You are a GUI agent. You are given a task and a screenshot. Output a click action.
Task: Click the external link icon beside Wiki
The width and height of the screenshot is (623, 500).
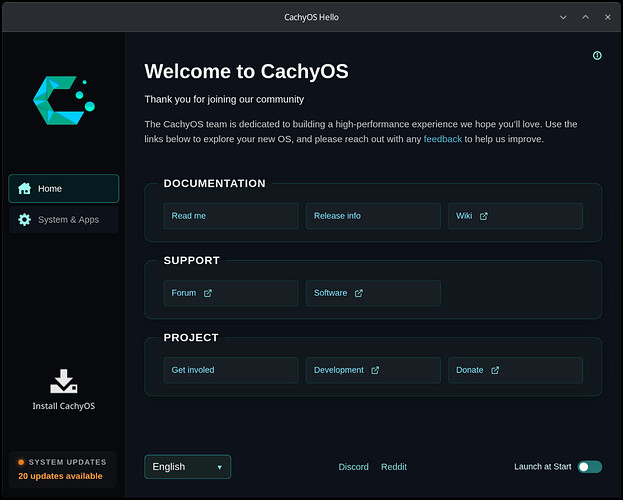click(x=484, y=216)
